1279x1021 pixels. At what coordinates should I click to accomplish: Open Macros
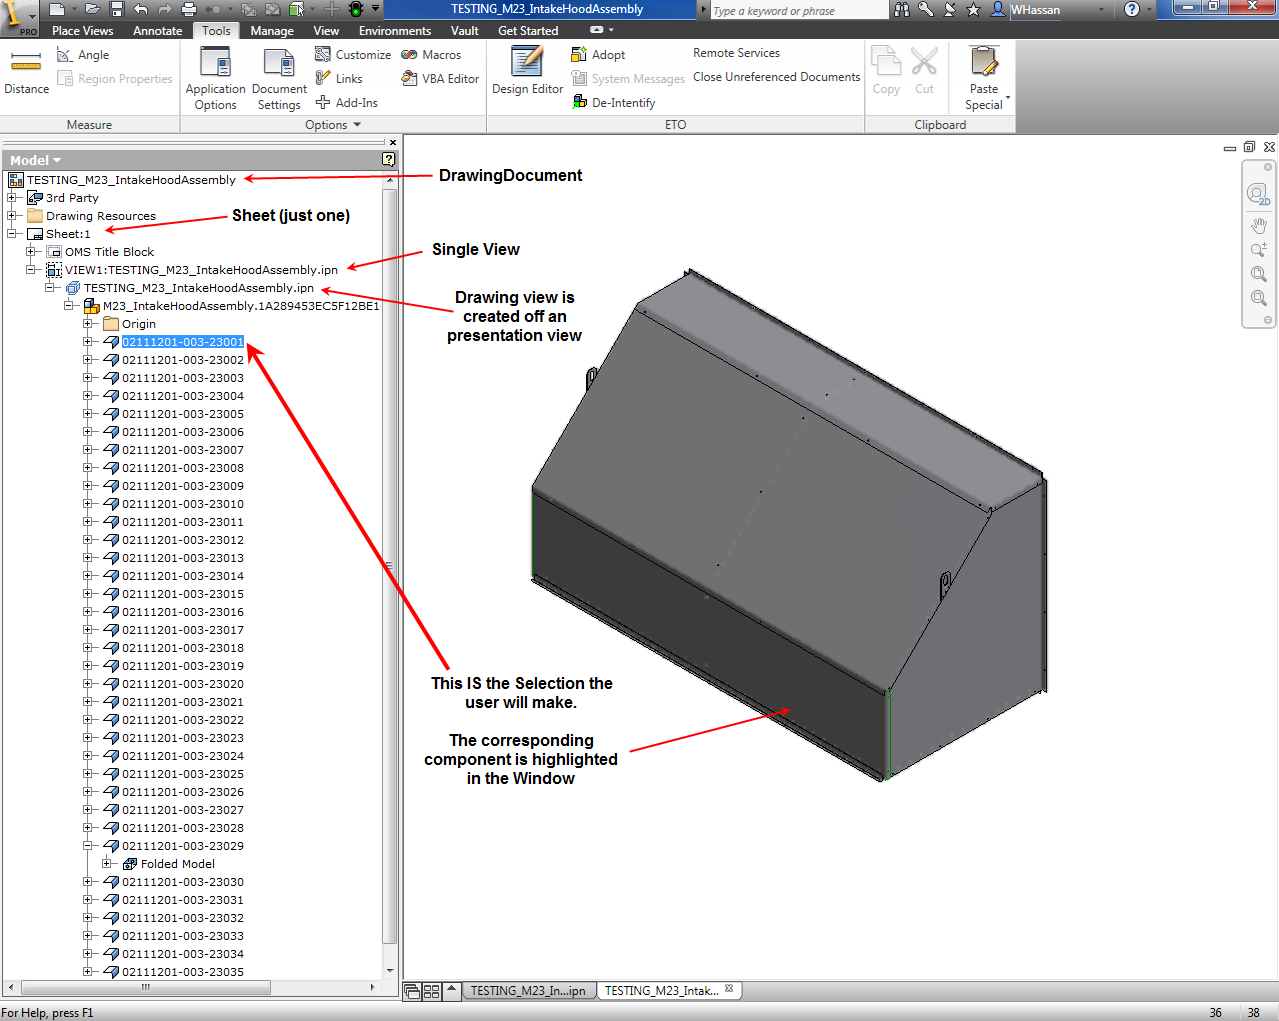pos(431,55)
